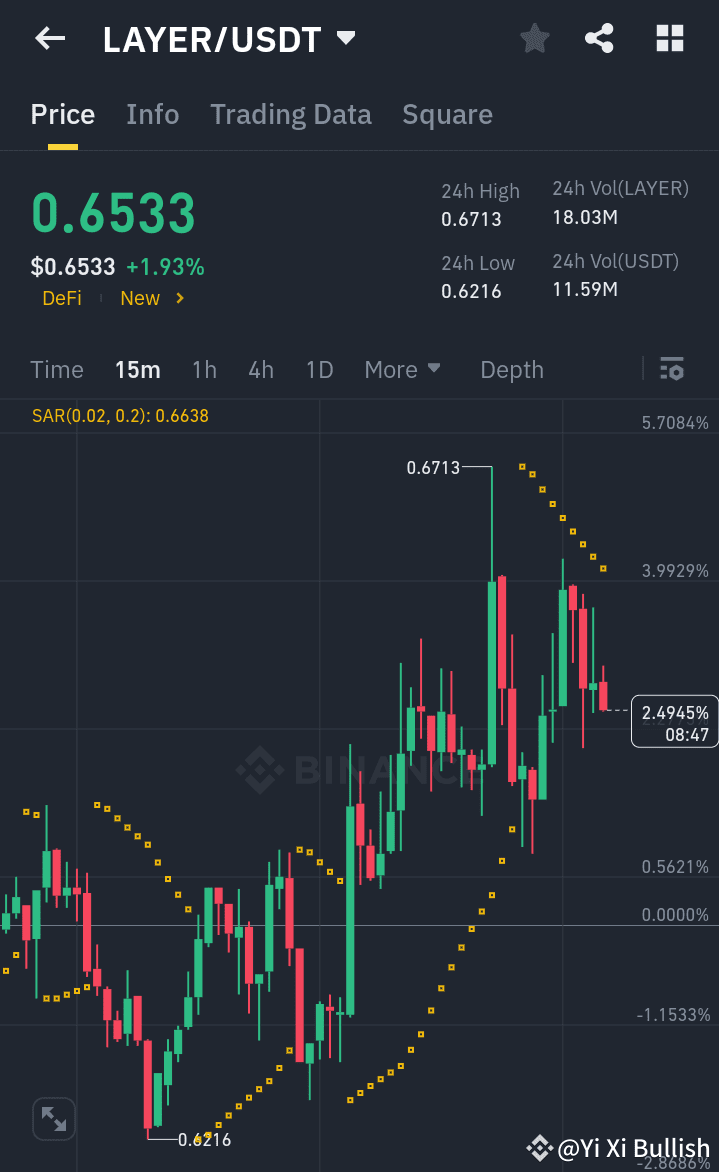This screenshot has width=719, height=1172.
Task: Open the share options icon
Action: point(599,38)
